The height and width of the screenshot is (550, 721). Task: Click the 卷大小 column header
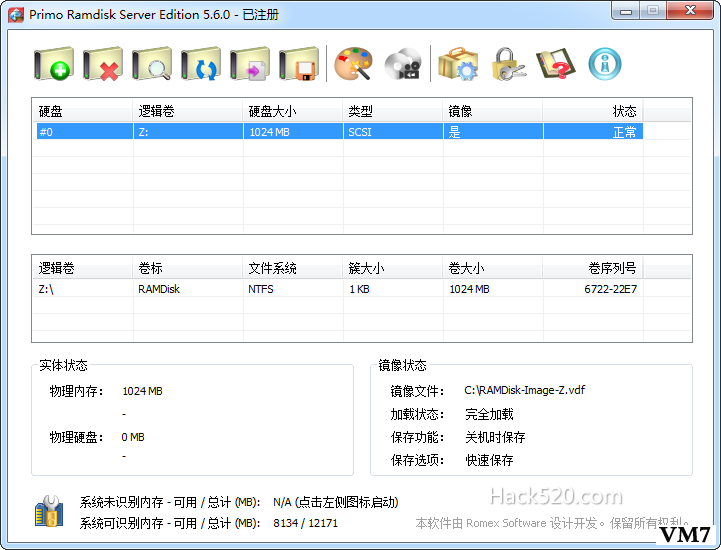[492, 268]
